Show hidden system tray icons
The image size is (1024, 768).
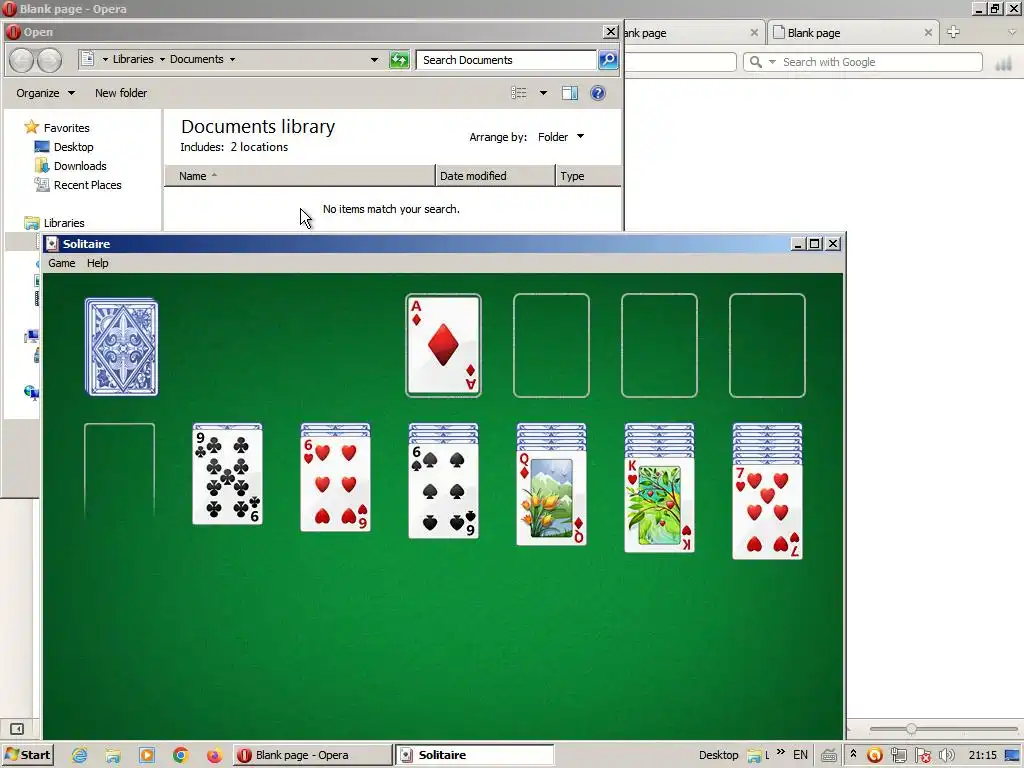853,754
